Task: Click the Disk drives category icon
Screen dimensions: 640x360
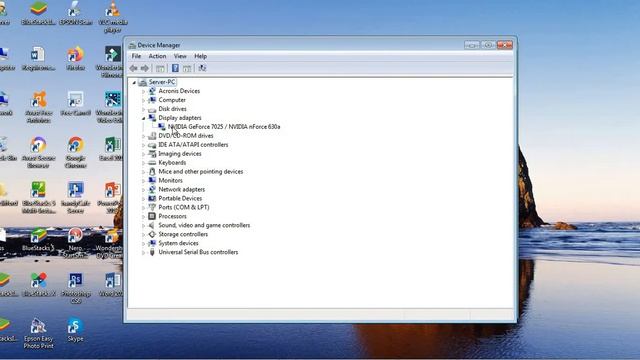Action: point(152,109)
